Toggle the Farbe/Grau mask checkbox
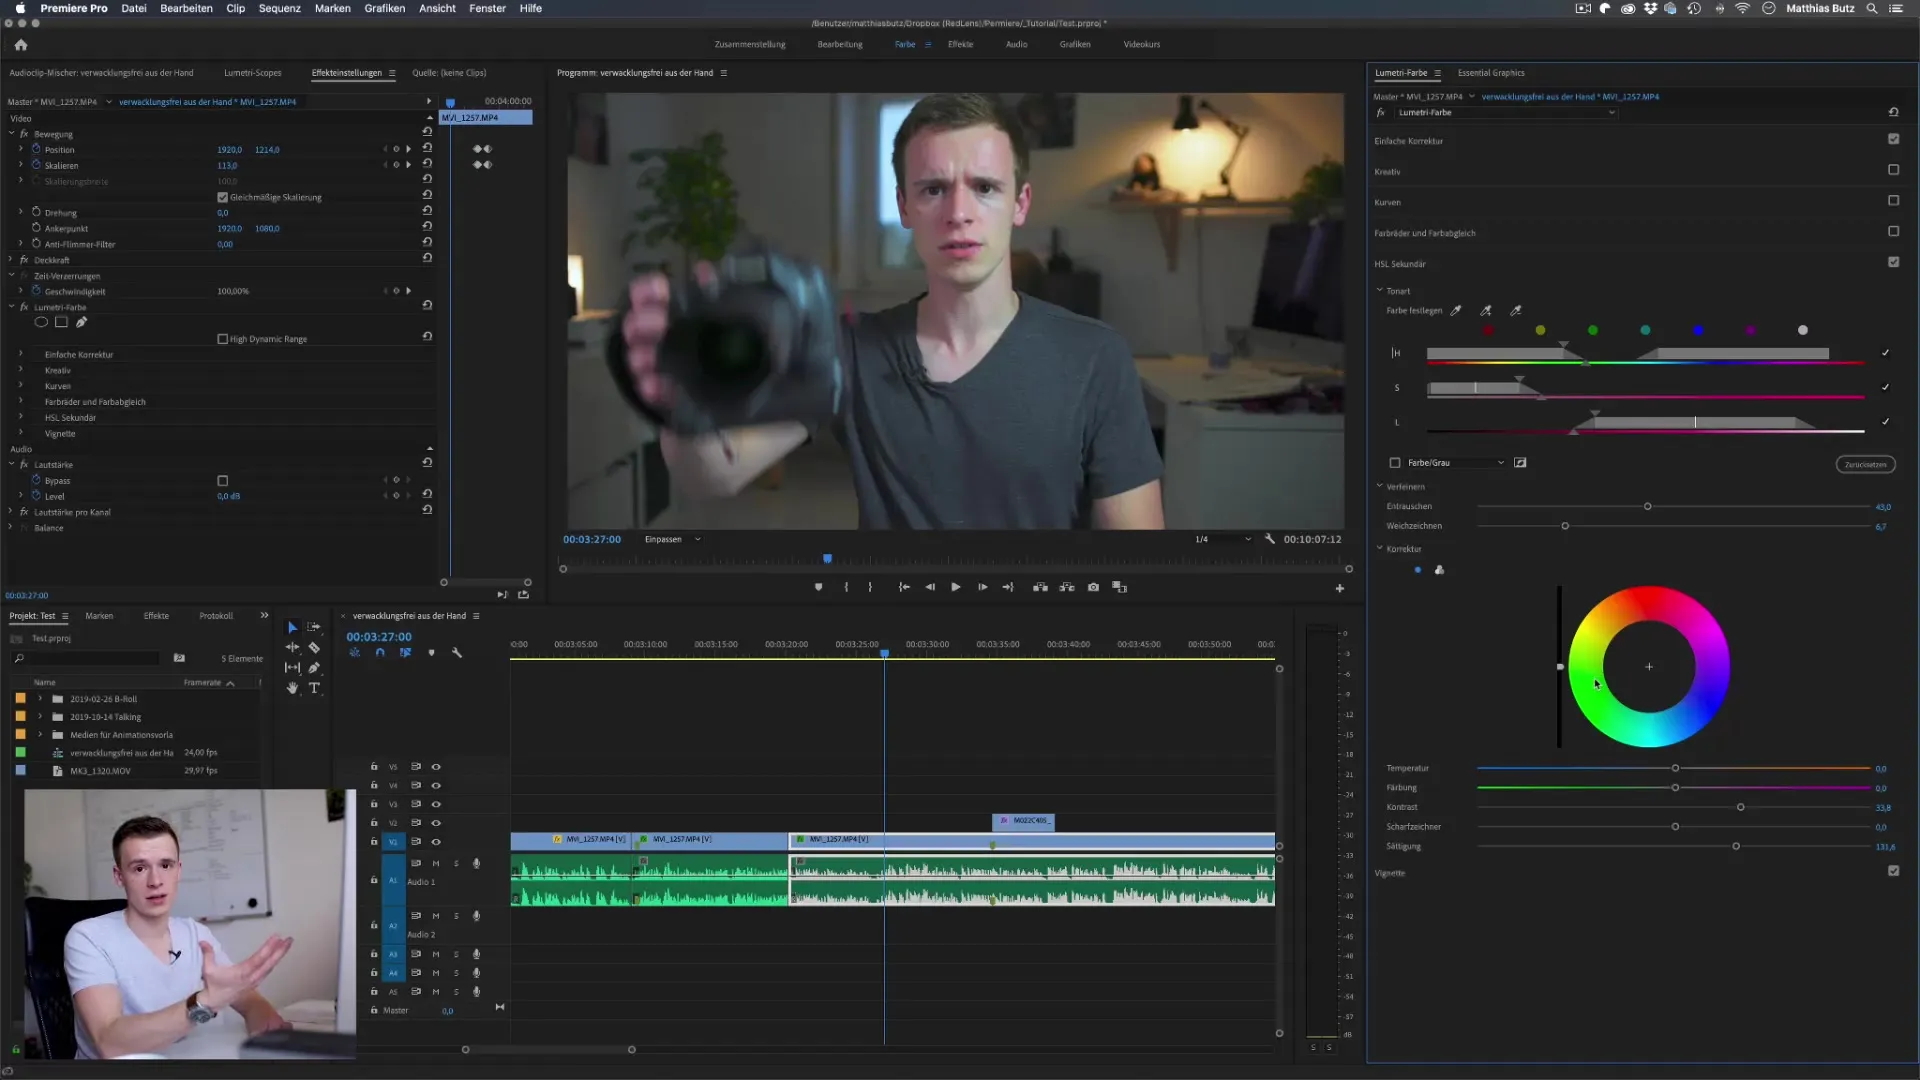 (x=1395, y=463)
